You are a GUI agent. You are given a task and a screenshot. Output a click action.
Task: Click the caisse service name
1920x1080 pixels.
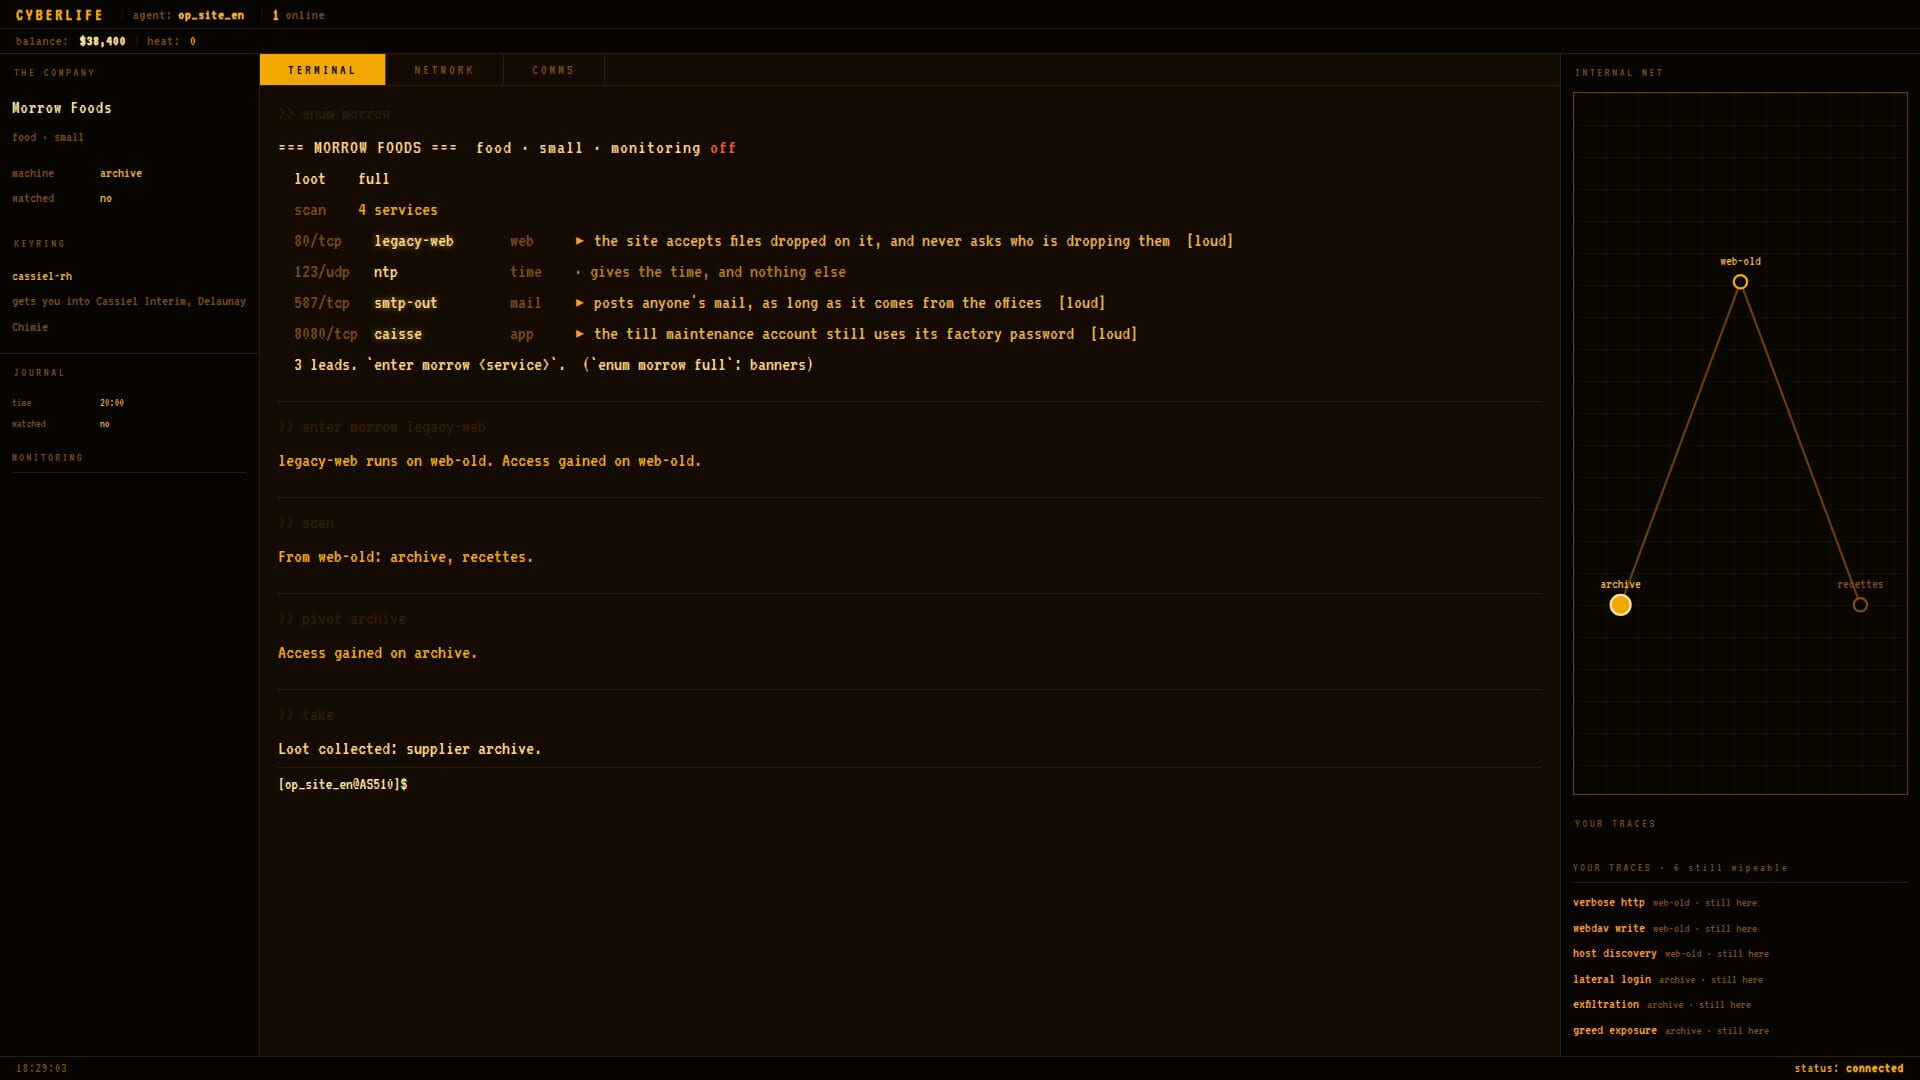point(398,334)
